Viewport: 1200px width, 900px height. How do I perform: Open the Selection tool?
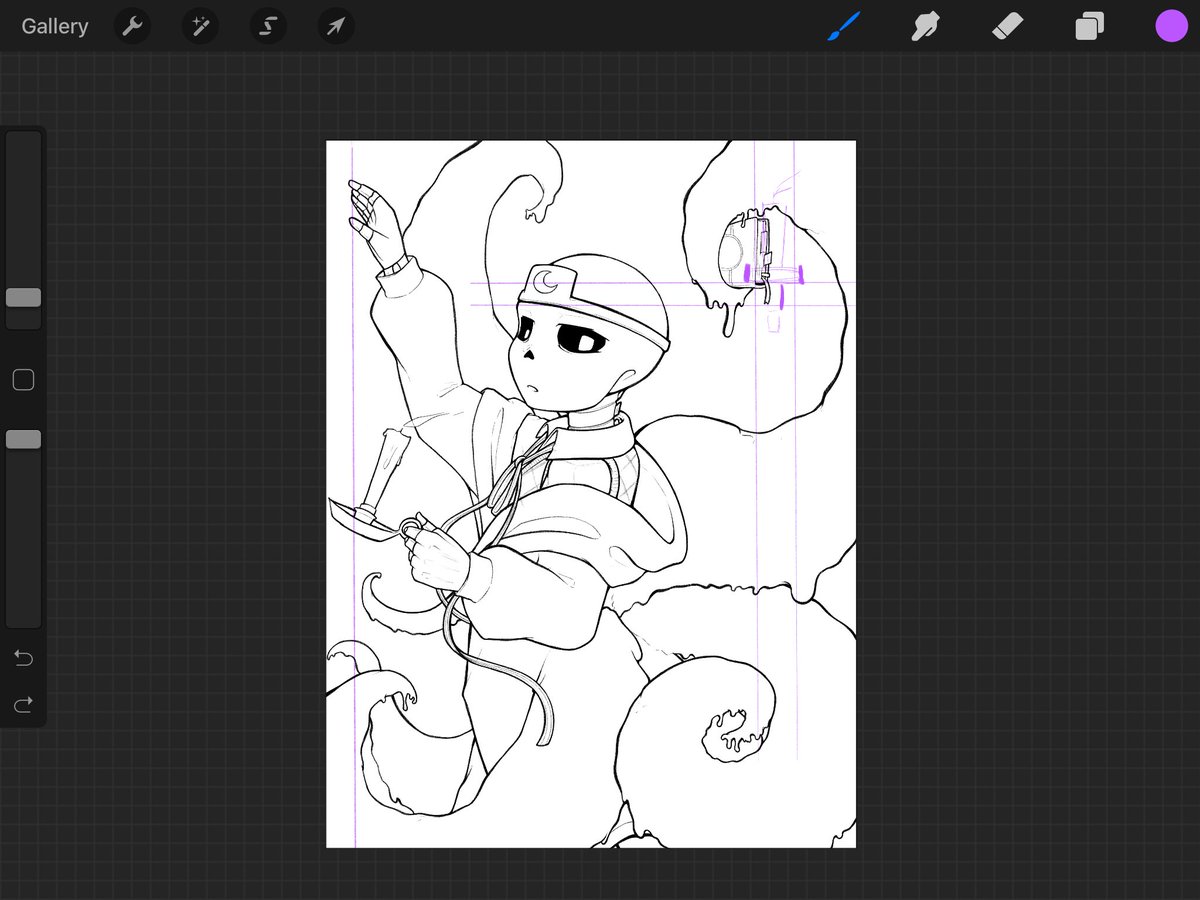267,26
